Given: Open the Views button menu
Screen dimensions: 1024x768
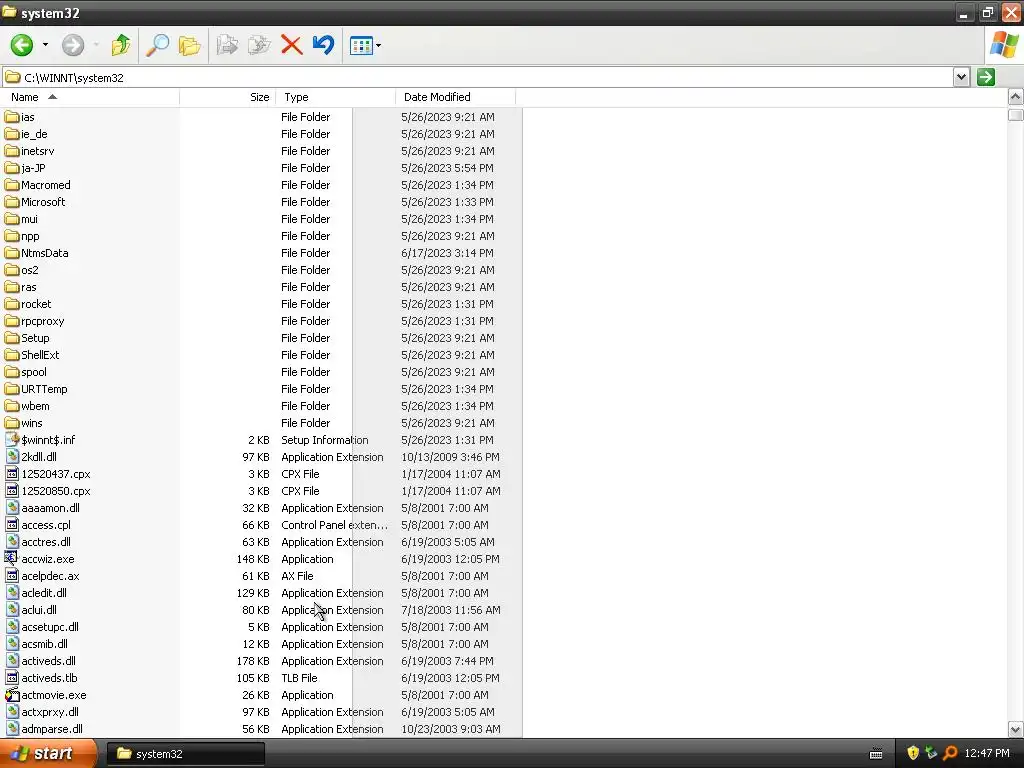Looking at the screenshot, I should (x=365, y=45).
